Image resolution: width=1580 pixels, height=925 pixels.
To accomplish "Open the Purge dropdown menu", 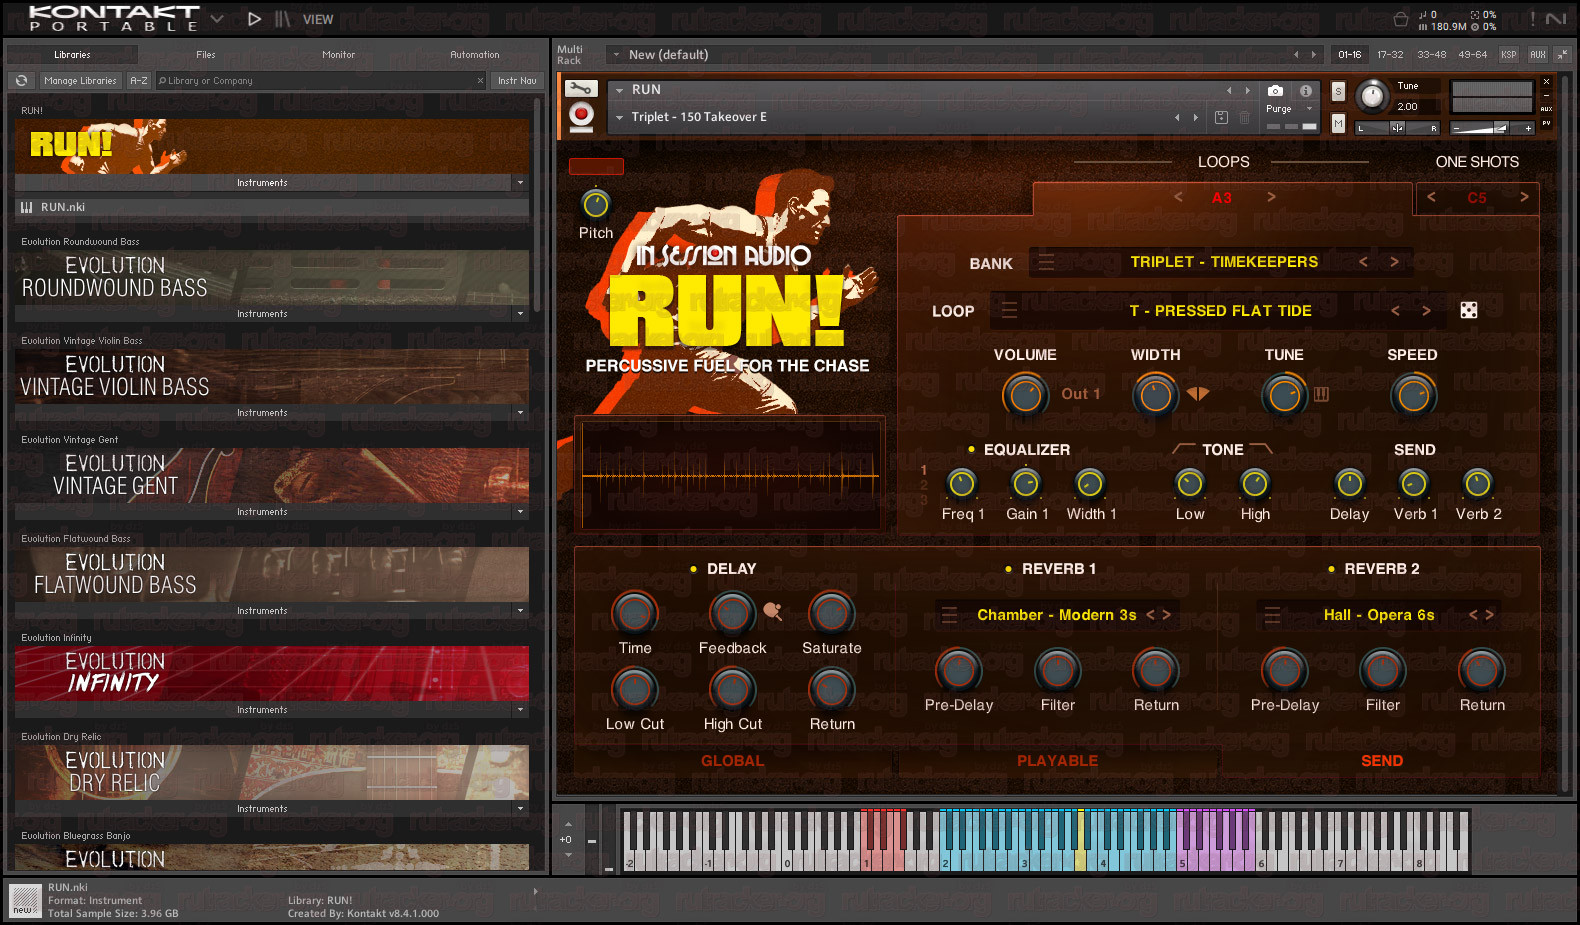I will point(1309,109).
